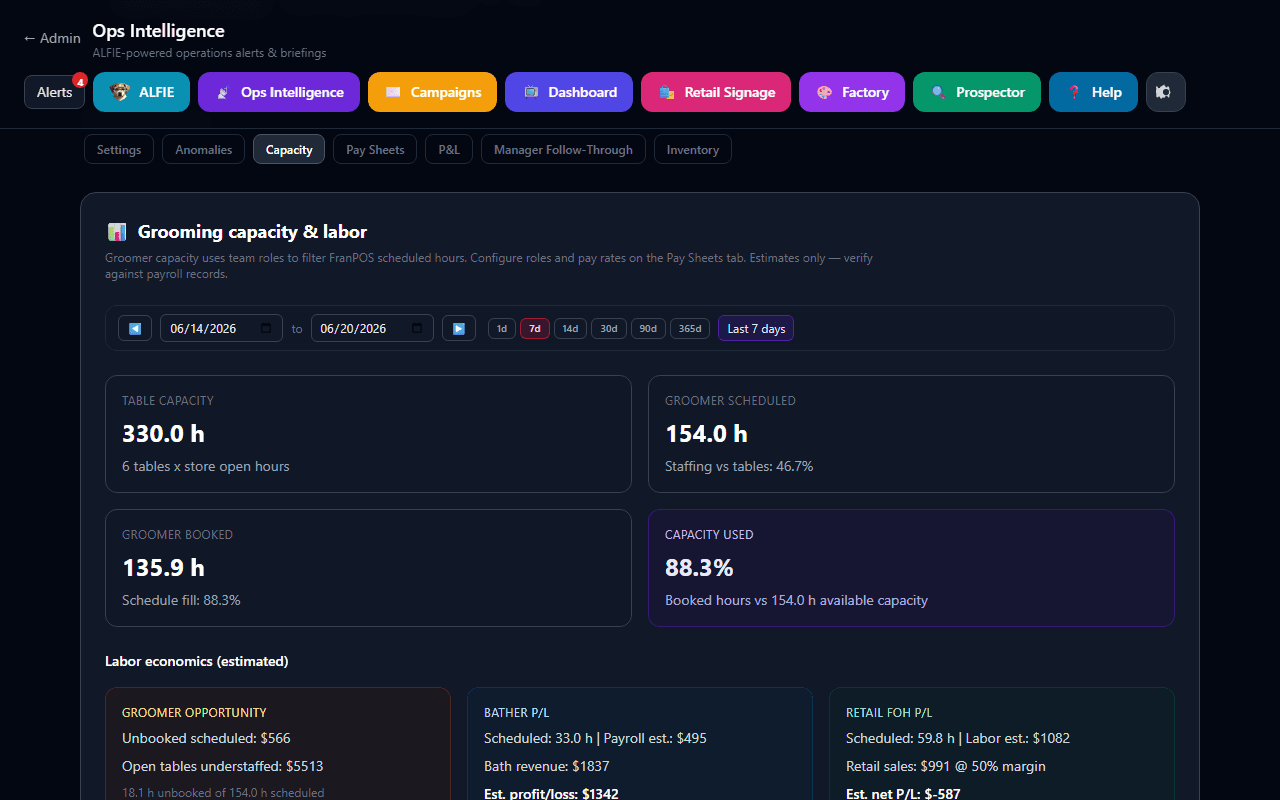Viewport: 1280px width, 800px height.
Task: Open the Prospector nav button
Action: pyautogui.click(x=977, y=92)
